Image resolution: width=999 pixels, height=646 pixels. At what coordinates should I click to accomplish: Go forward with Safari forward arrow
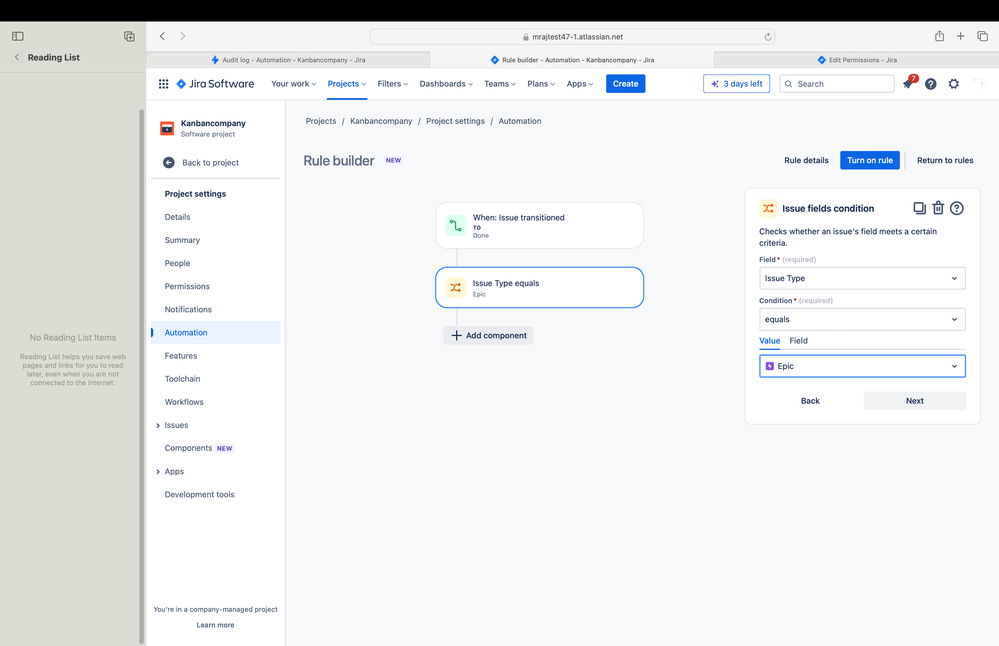(x=183, y=36)
